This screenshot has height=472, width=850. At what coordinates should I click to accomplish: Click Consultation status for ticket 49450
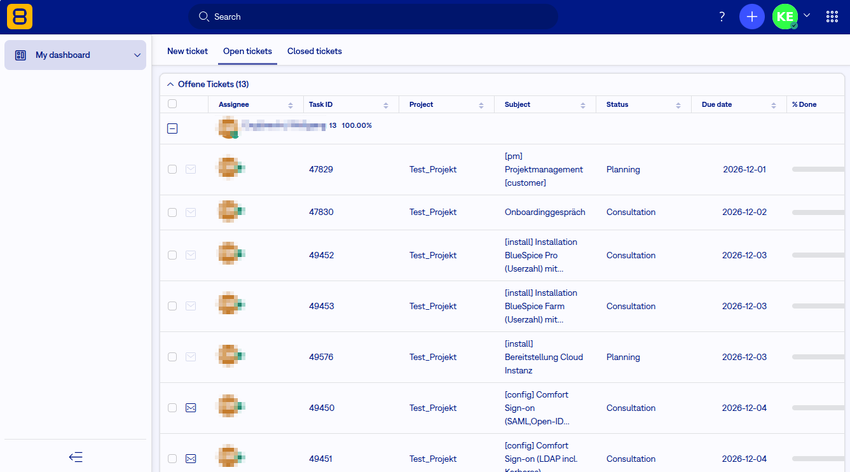coord(630,408)
